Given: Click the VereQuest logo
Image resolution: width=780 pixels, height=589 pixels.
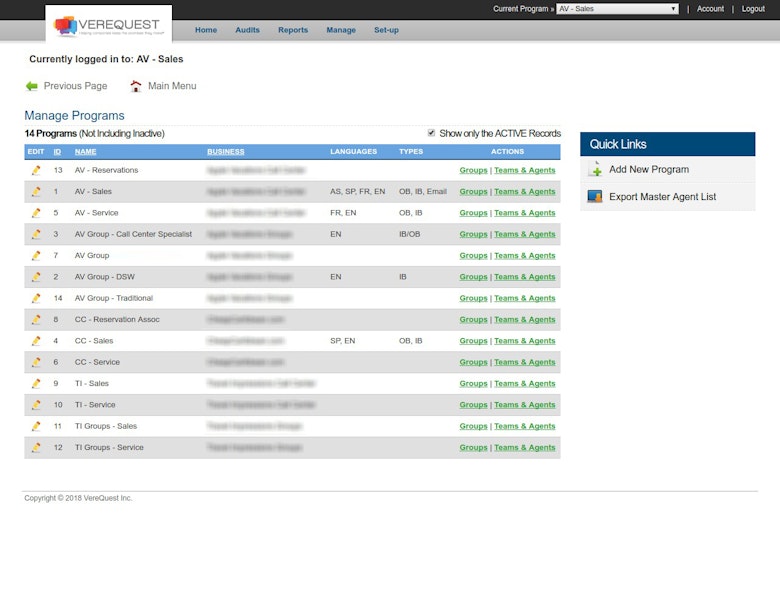Looking at the screenshot, I should coord(109,25).
